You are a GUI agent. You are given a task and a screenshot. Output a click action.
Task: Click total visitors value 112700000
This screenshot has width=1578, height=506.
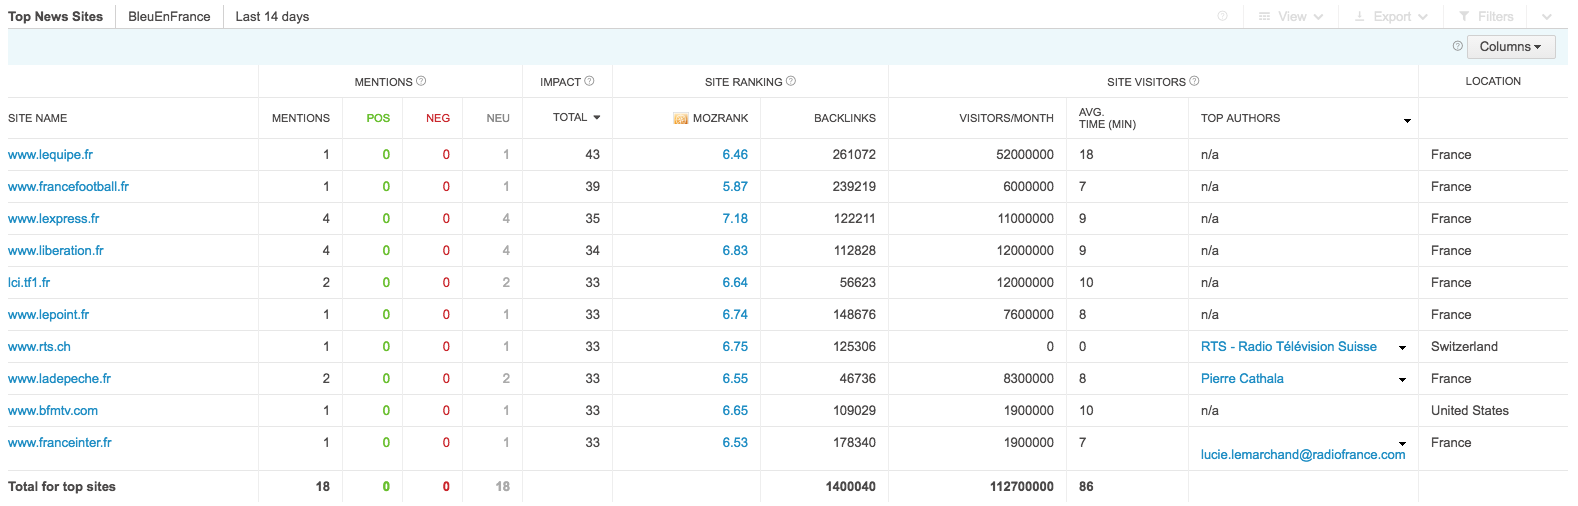coord(1022,486)
